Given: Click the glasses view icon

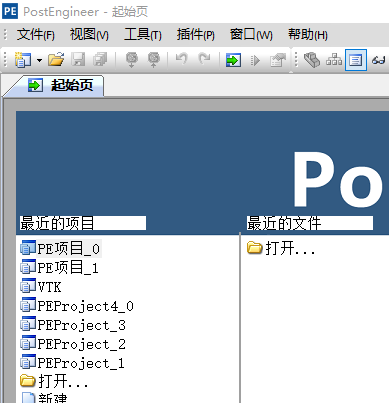Looking at the screenshot, I should click(379, 61).
